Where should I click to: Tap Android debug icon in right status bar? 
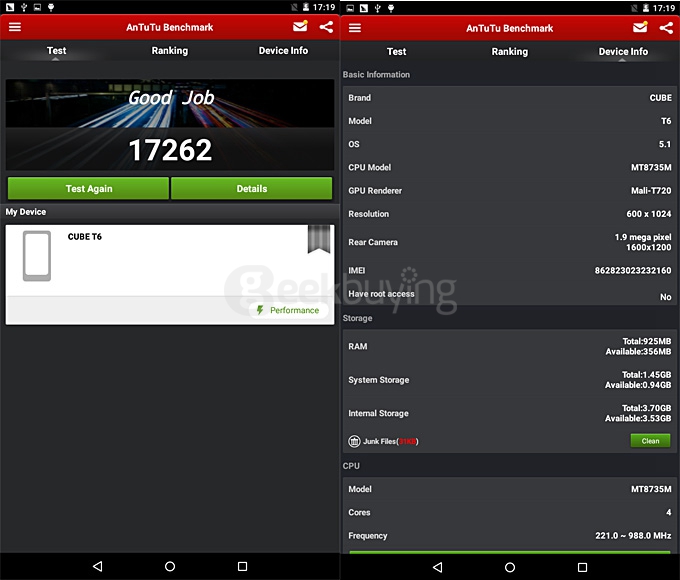click(391, 8)
